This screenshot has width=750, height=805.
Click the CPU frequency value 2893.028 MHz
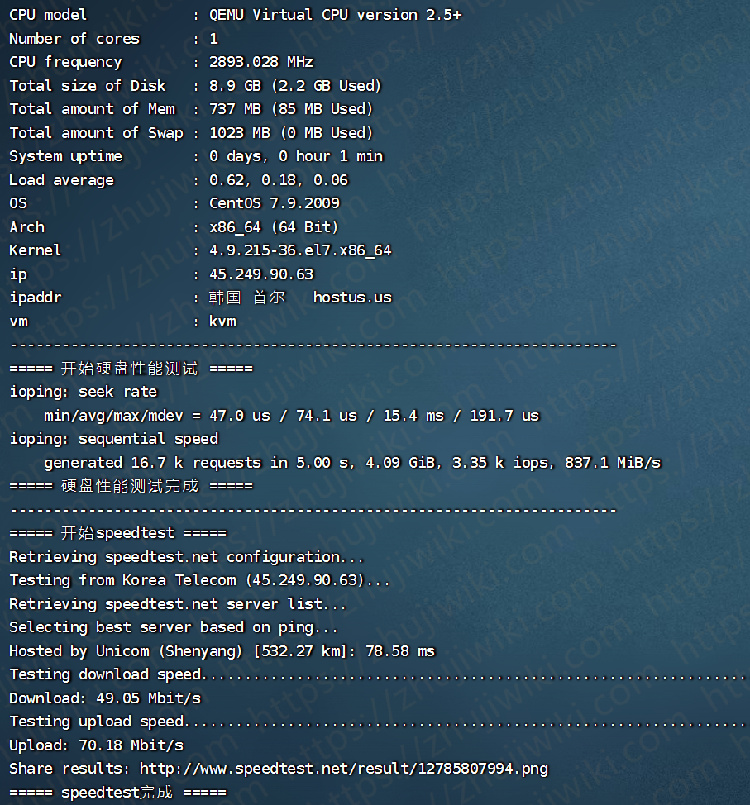261,62
